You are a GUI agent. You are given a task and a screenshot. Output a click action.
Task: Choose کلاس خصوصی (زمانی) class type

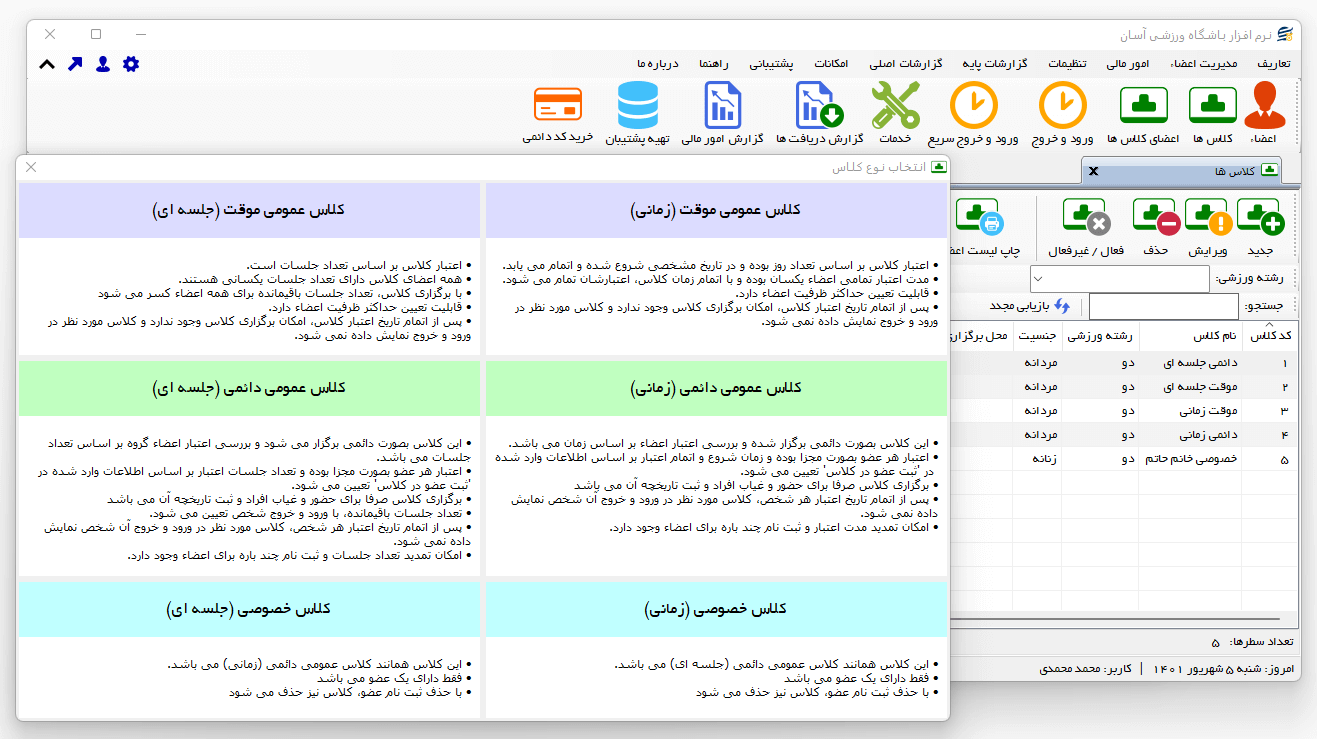pyautogui.click(x=715, y=609)
